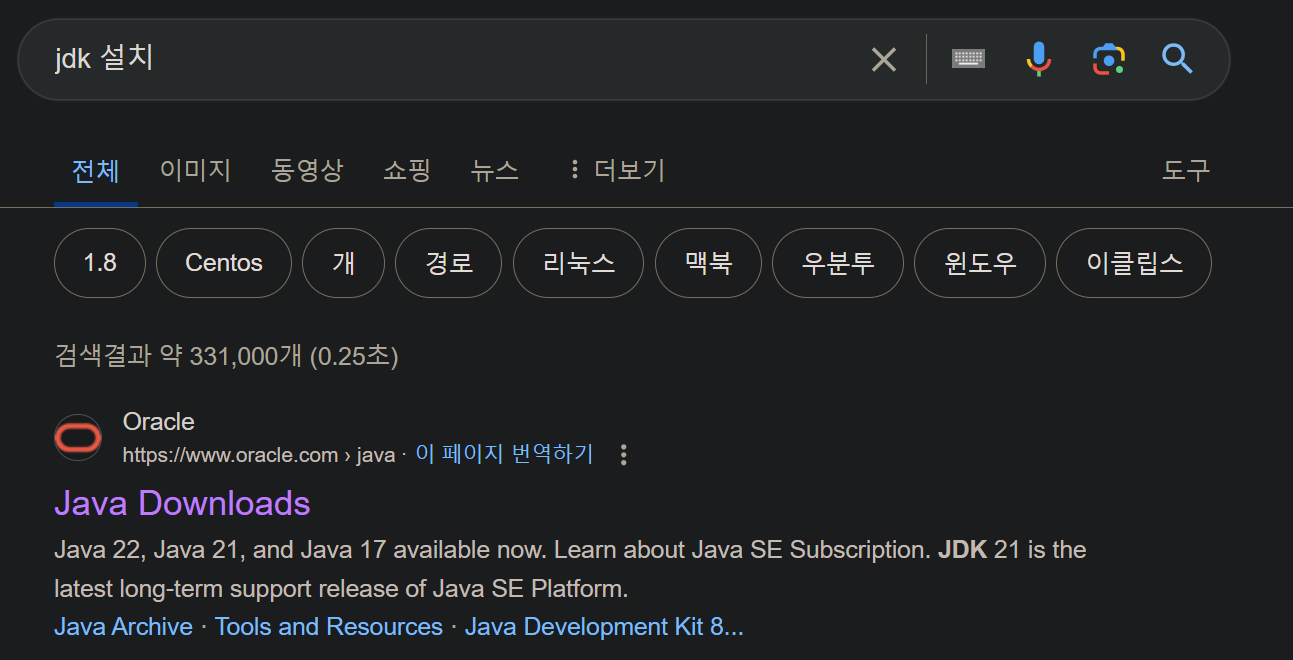Switch to the 이미지 tab
Image resolution: width=1293 pixels, height=660 pixels.
coord(195,170)
